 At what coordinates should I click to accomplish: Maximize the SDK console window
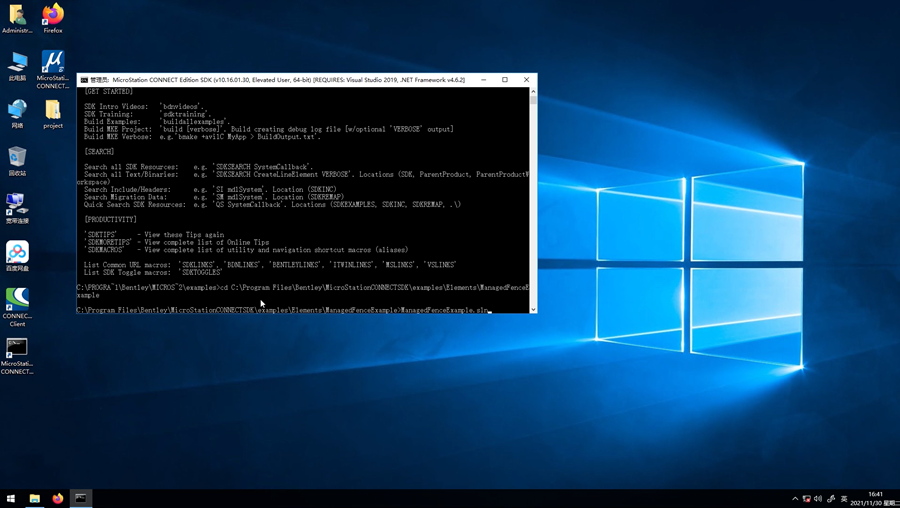point(505,80)
